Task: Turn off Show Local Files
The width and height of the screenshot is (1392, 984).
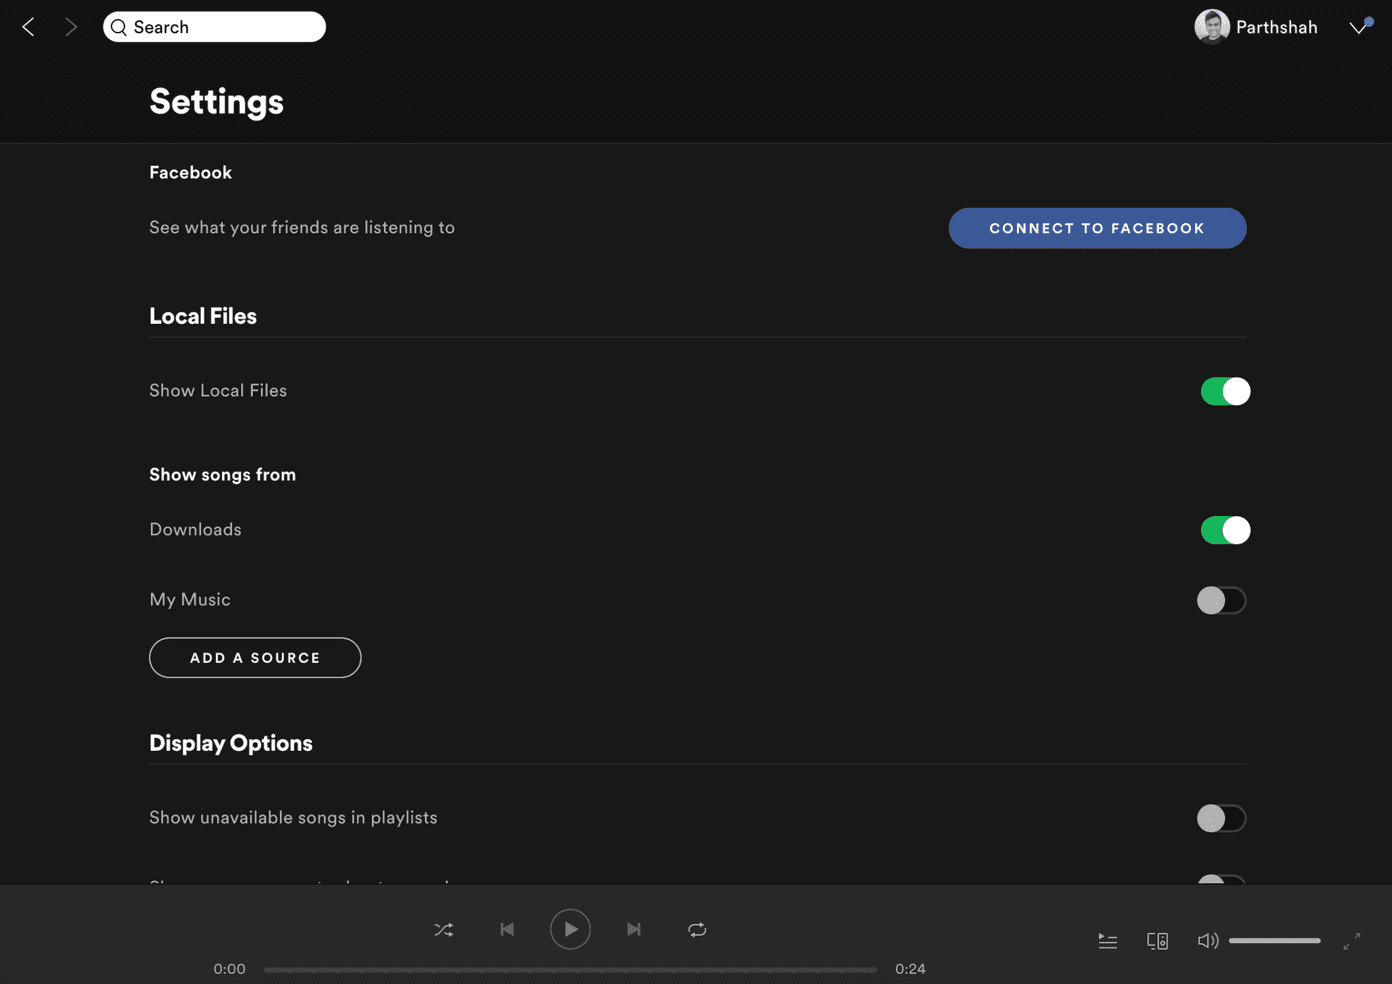Action: coord(1225,391)
